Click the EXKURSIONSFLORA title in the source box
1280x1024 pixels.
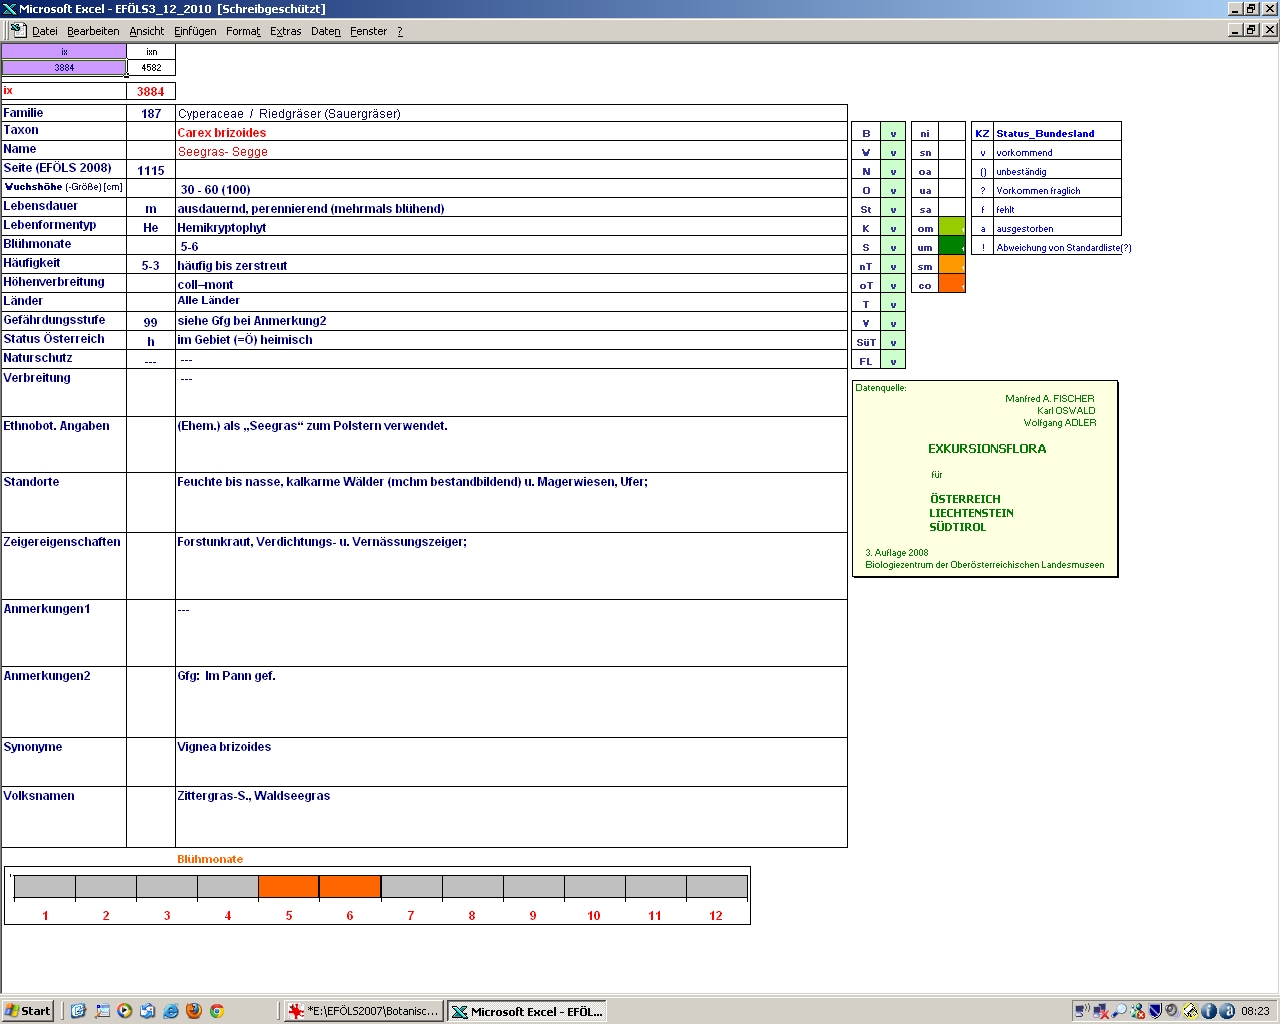tap(987, 449)
